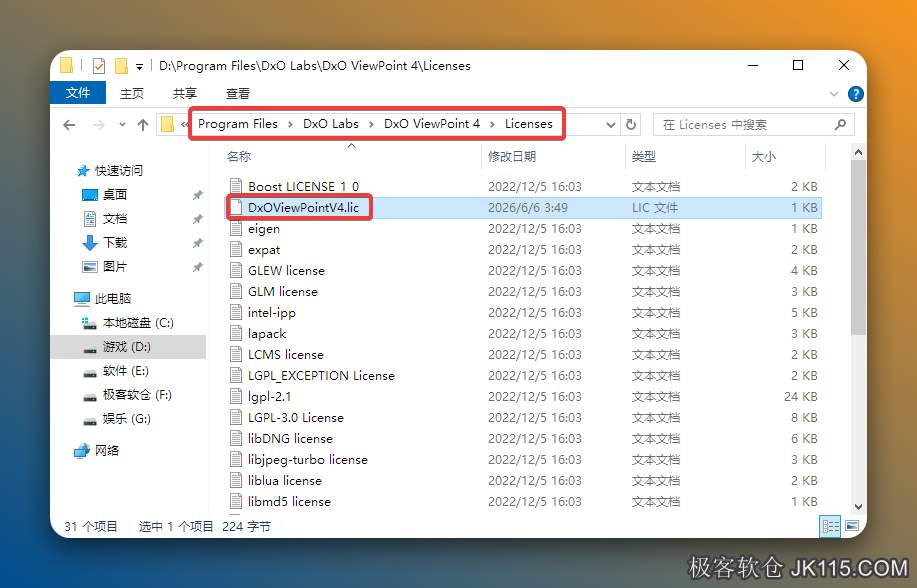Open the blue Help question mark icon

[855, 94]
